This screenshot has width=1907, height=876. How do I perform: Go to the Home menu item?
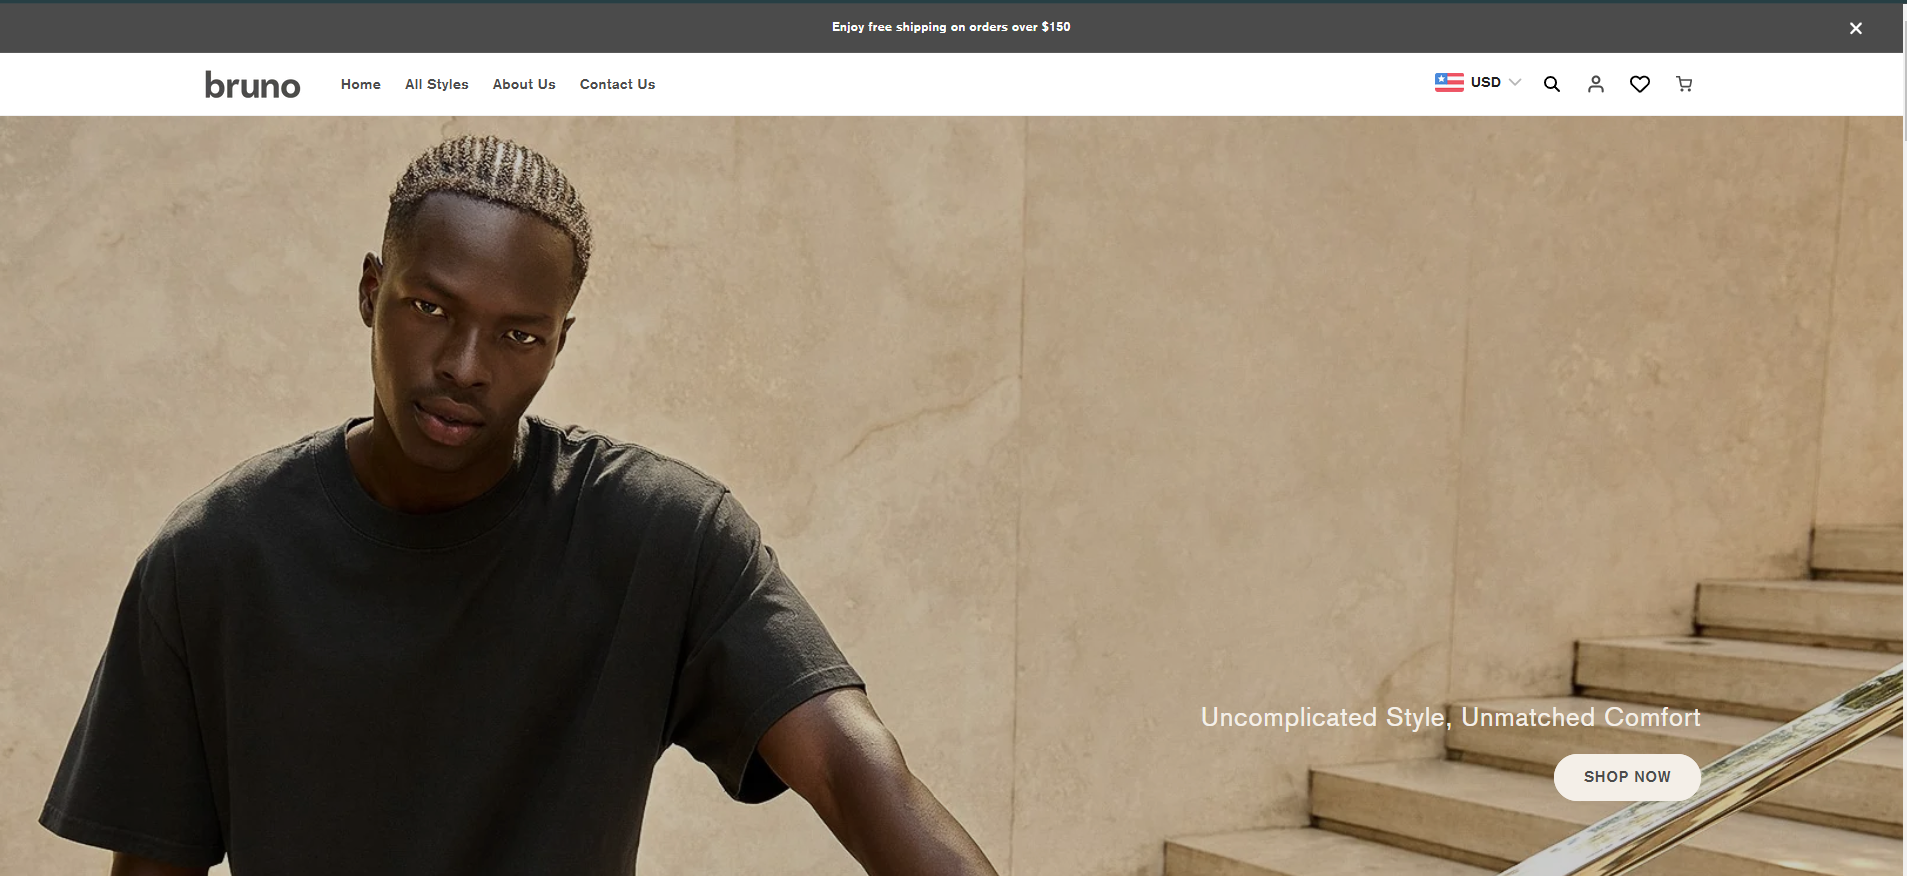(360, 84)
